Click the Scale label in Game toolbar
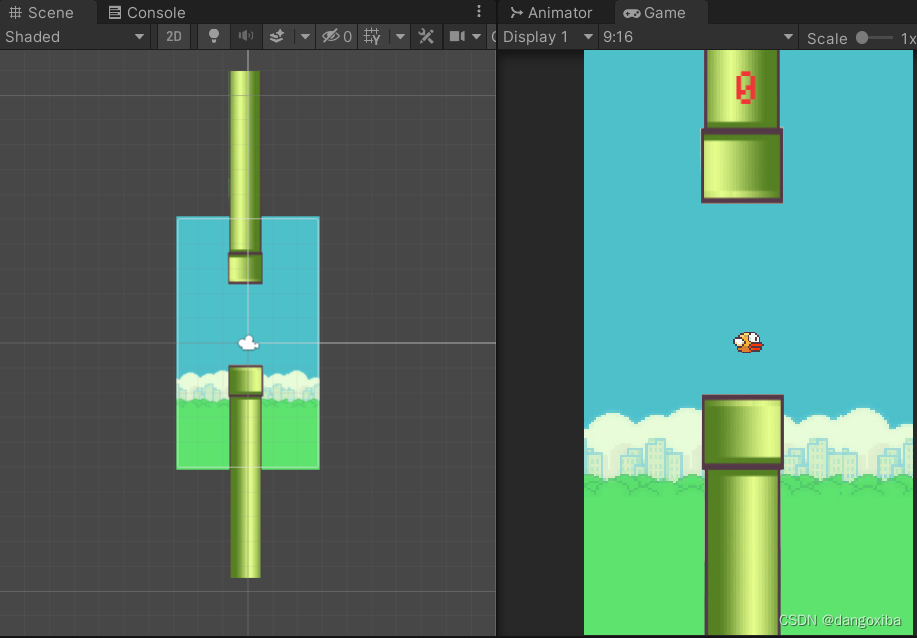The width and height of the screenshot is (917, 638). coord(827,39)
